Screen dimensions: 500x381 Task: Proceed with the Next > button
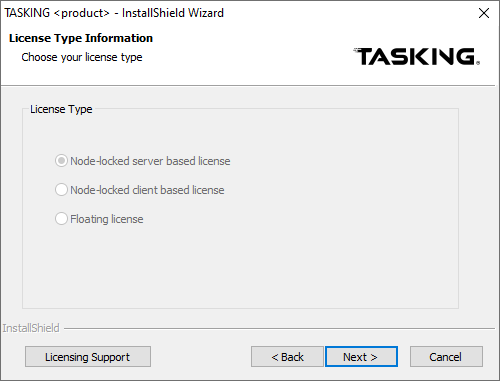361,357
